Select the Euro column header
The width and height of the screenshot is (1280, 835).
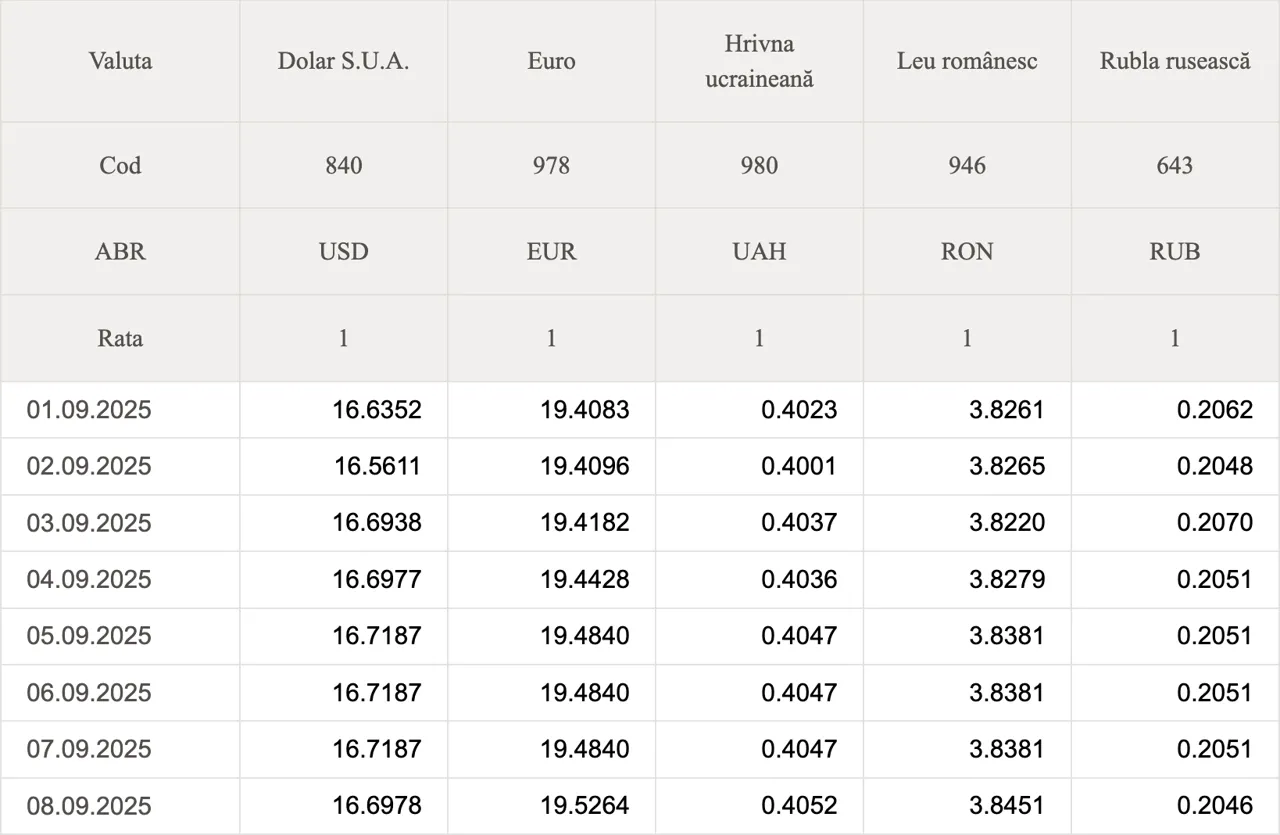point(551,61)
